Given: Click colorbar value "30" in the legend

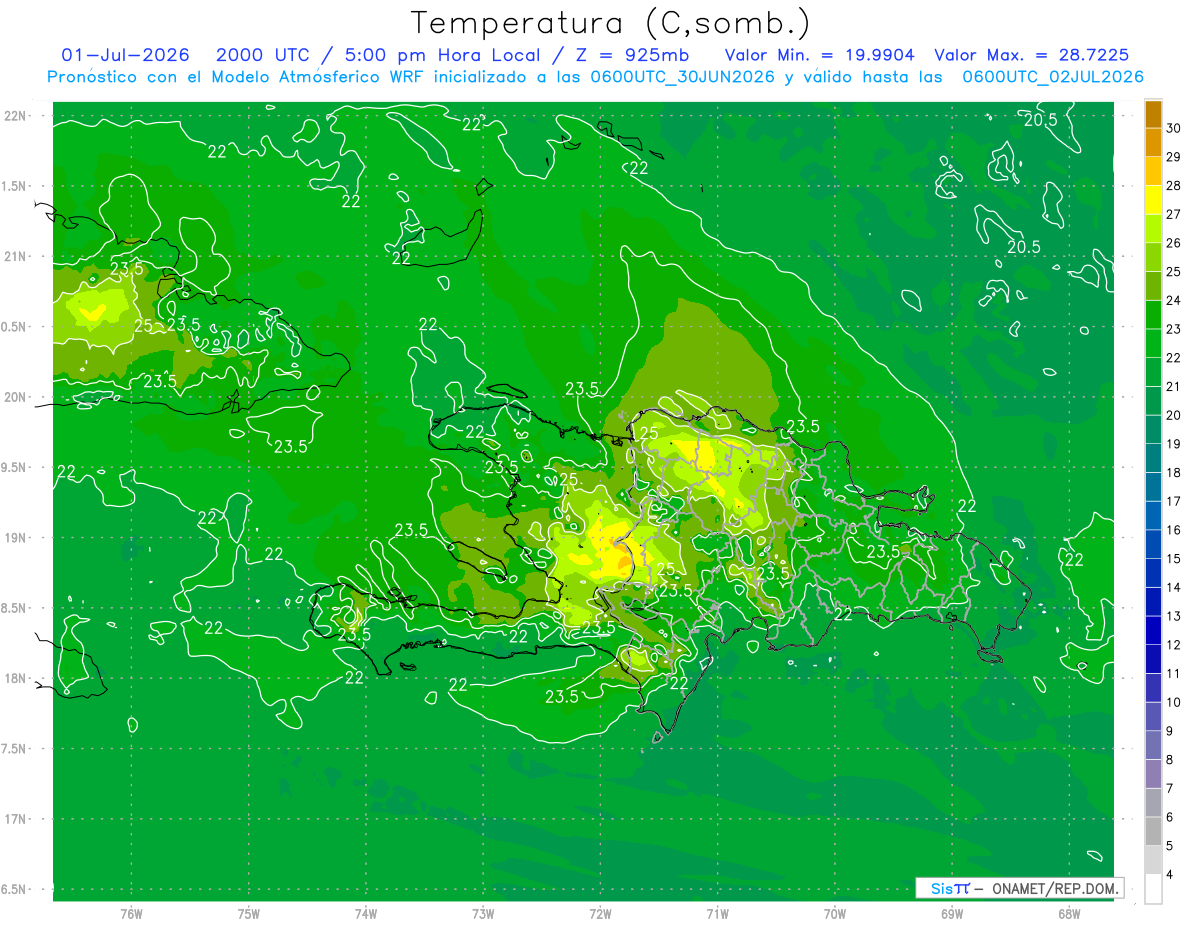Looking at the screenshot, I should (x=1174, y=128).
